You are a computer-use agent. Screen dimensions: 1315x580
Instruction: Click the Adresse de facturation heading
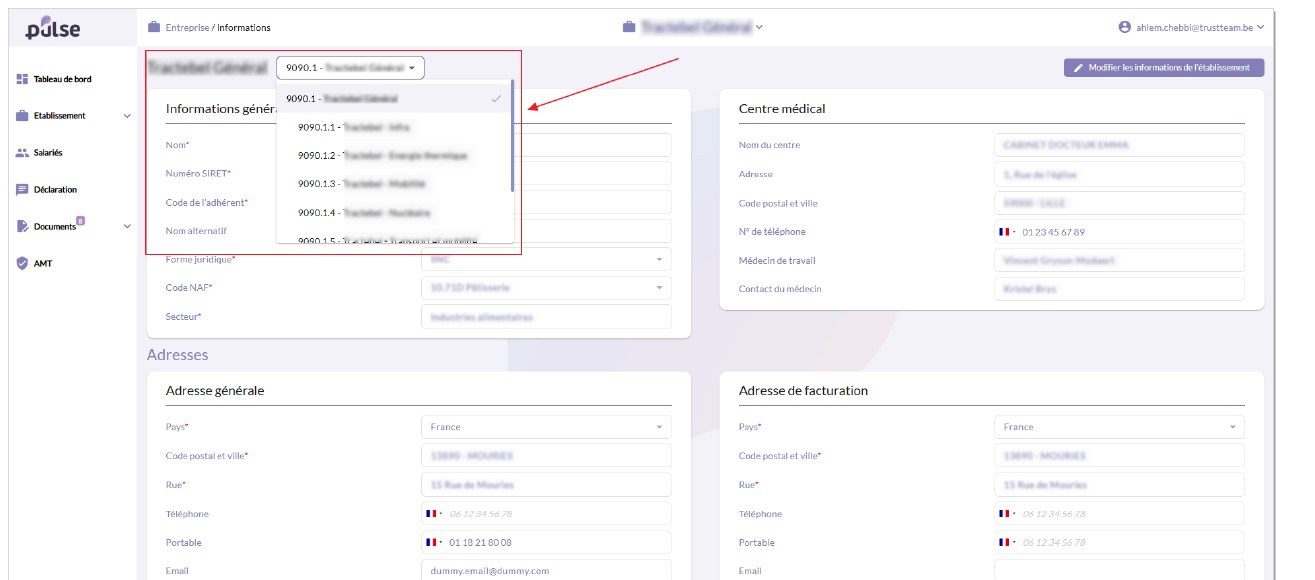coord(803,390)
